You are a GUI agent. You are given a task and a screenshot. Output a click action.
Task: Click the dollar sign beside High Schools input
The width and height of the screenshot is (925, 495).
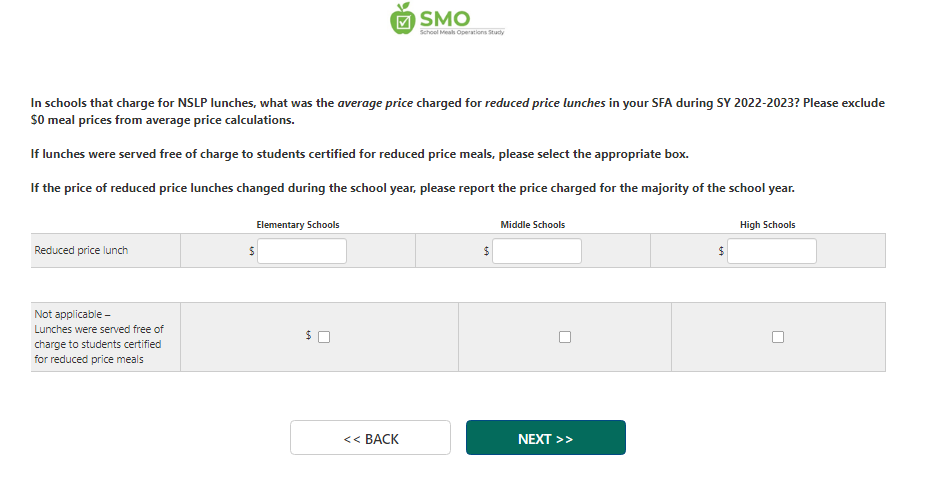click(x=721, y=252)
